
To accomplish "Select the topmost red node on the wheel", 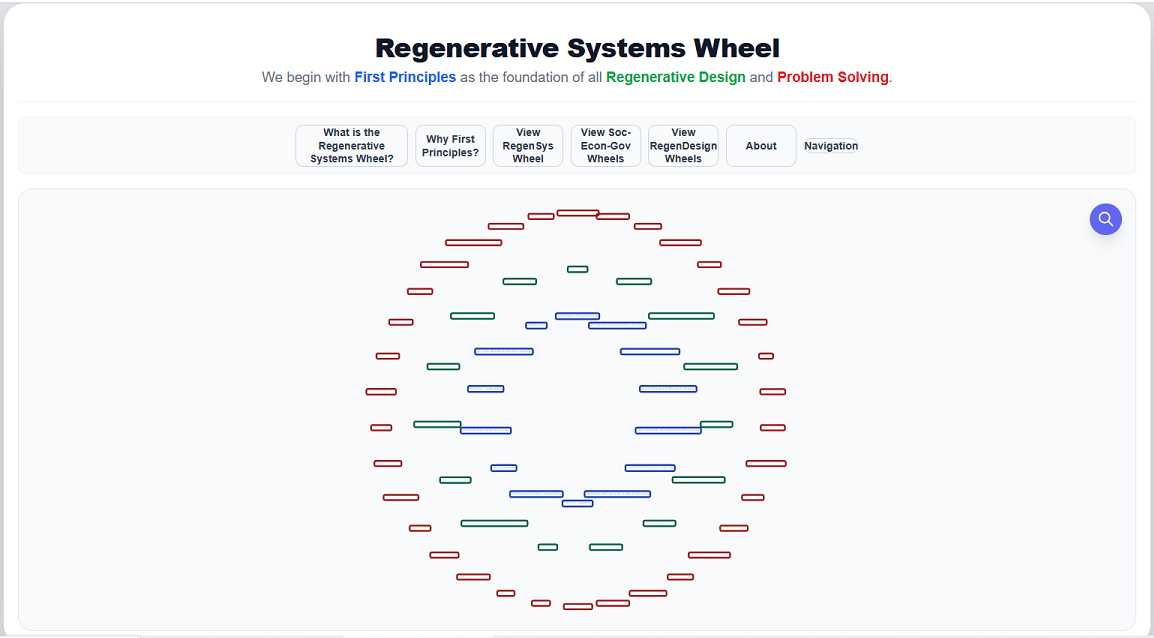I will (578, 213).
